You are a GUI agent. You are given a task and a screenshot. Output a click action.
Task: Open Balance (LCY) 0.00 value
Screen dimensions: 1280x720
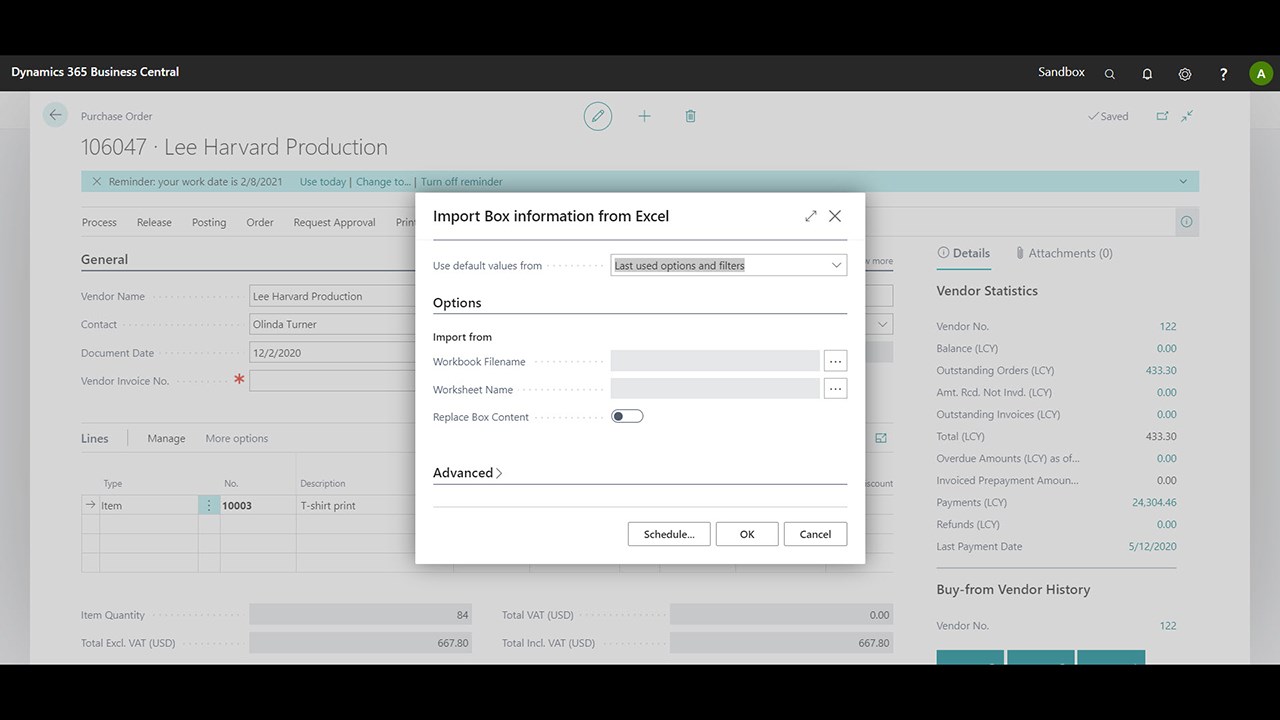[1166, 348]
